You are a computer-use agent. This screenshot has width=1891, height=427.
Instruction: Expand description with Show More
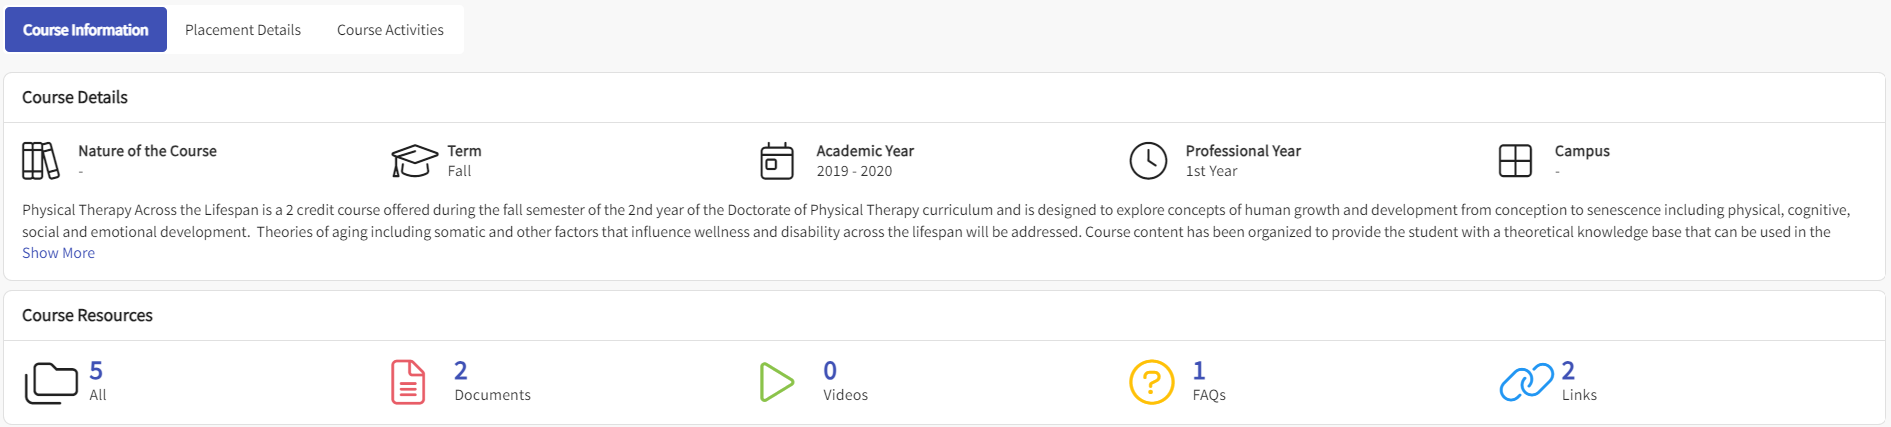[x=58, y=253]
